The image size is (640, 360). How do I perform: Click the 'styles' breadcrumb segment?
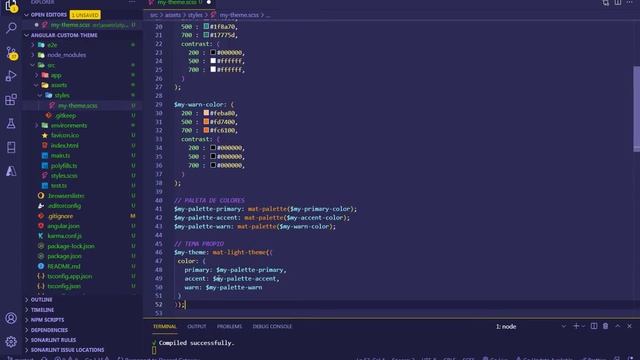(x=195, y=15)
